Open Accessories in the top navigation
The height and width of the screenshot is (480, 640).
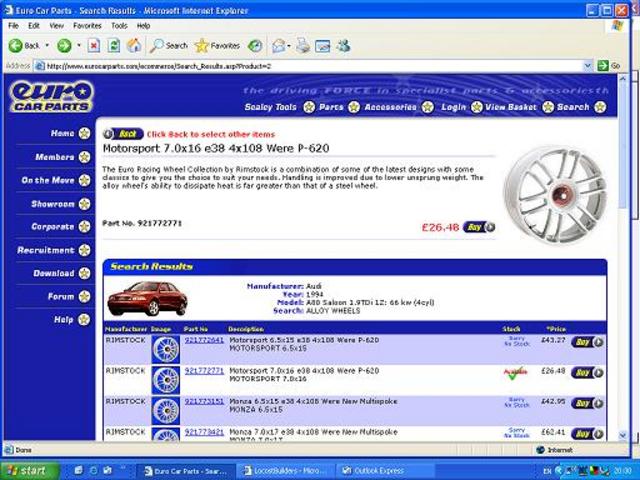(398, 107)
